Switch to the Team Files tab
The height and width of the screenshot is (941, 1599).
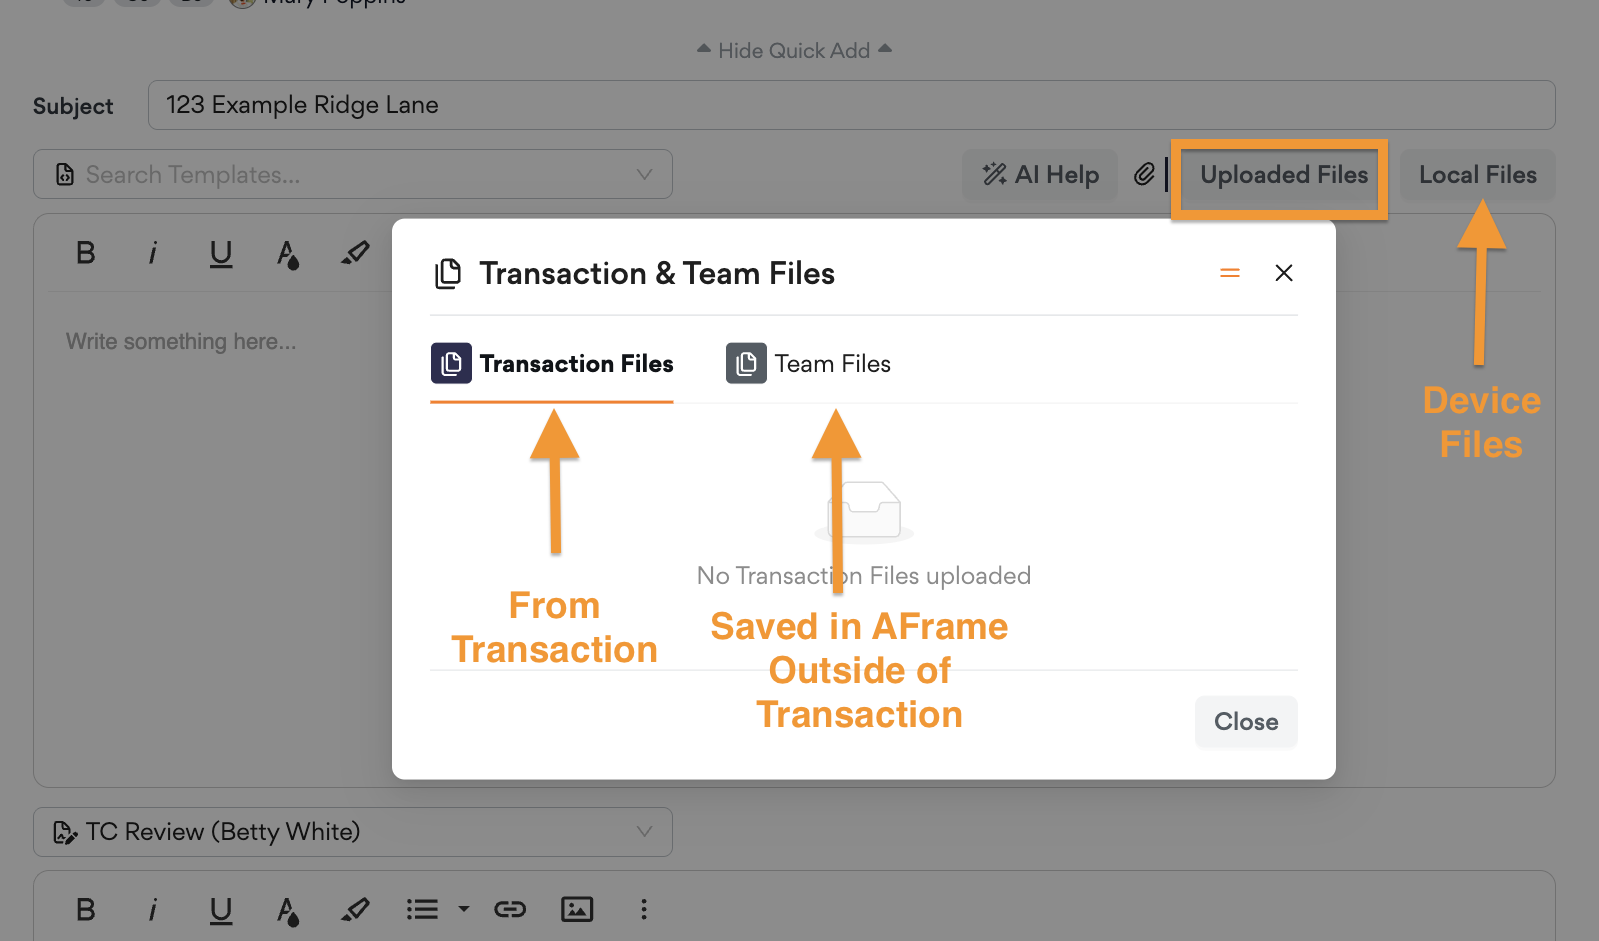pyautogui.click(x=808, y=364)
